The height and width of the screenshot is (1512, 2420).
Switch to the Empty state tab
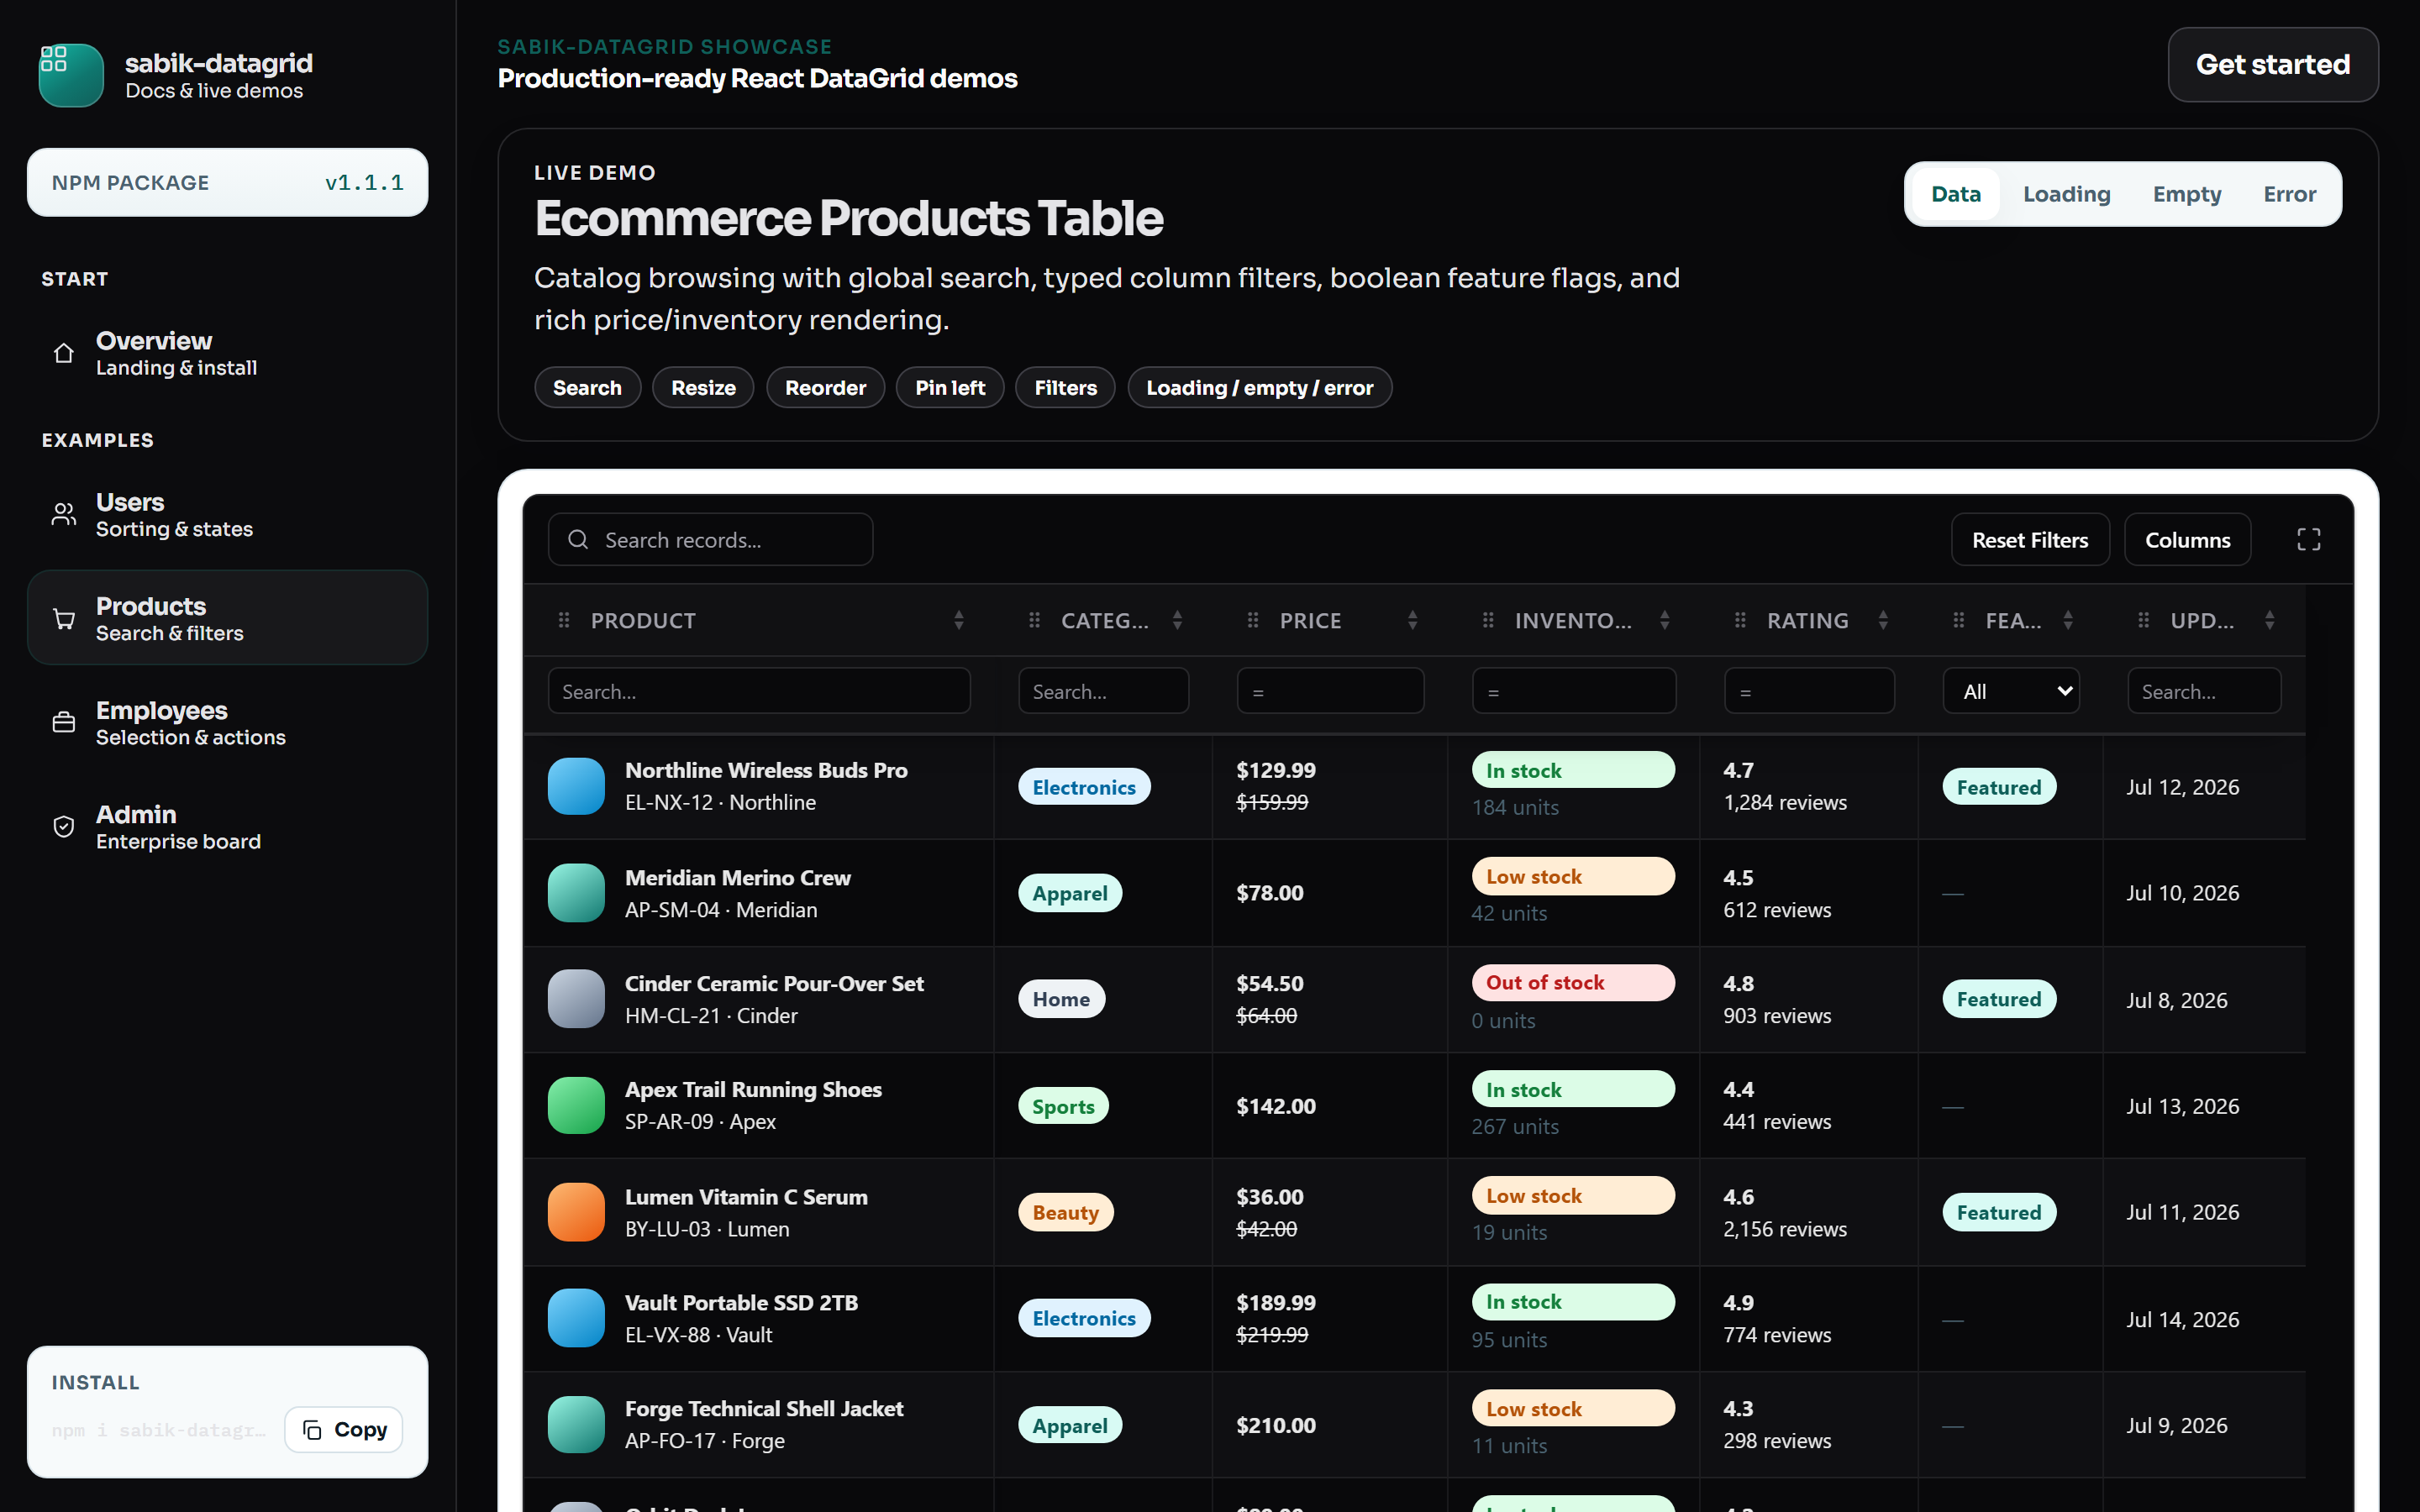tap(2187, 194)
